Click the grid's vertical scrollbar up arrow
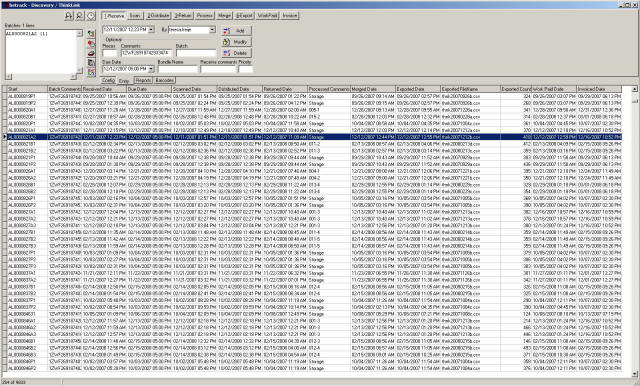 tap(634, 89)
